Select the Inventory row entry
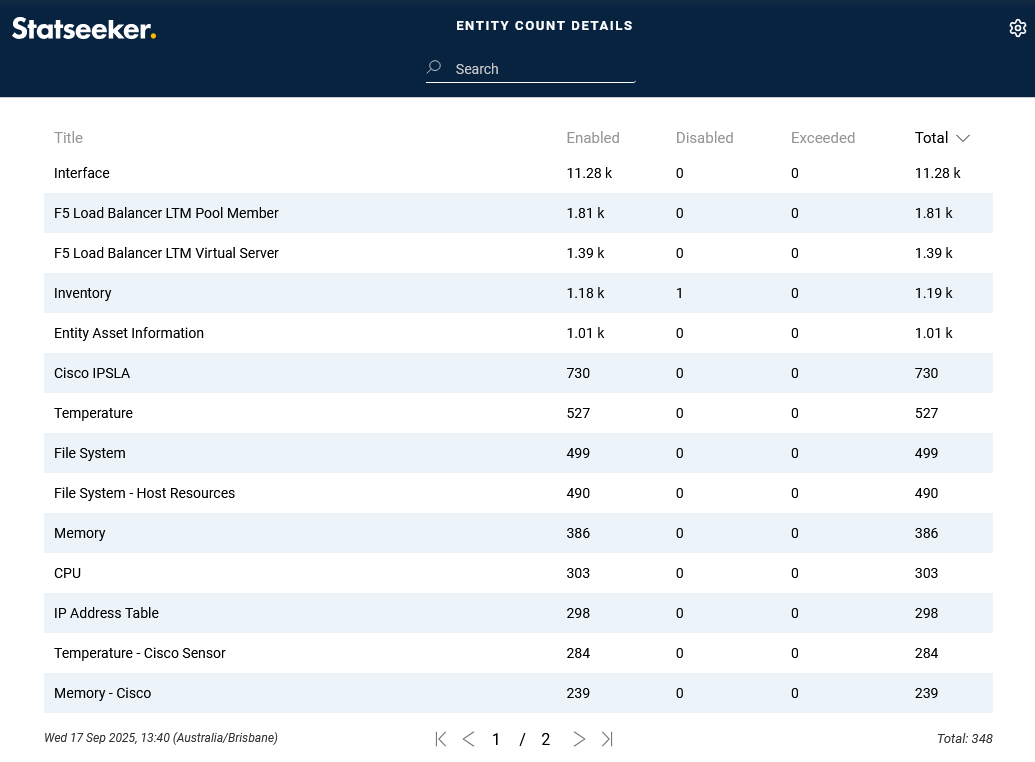Viewport: 1035px width, 762px height. (83, 293)
